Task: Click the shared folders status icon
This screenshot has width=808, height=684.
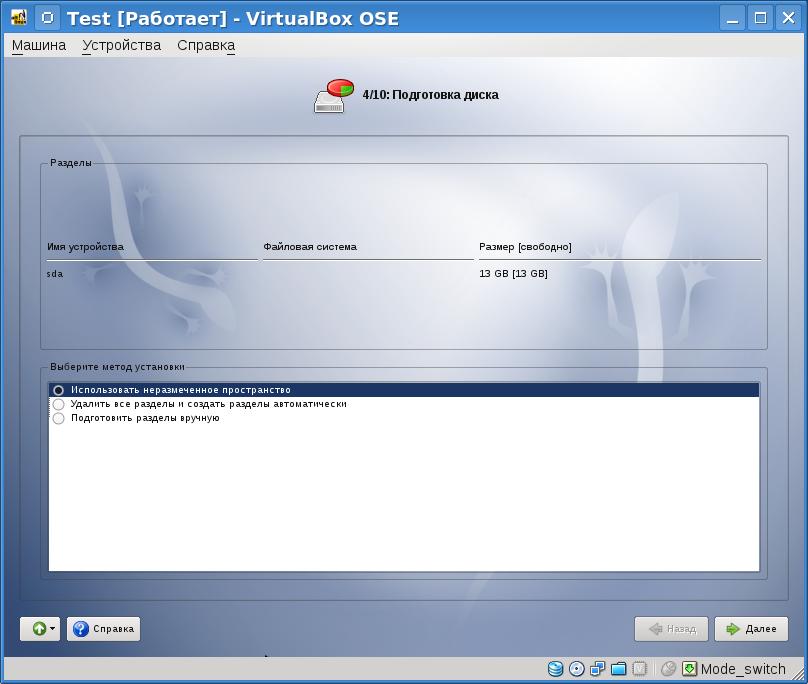Action: 618,669
